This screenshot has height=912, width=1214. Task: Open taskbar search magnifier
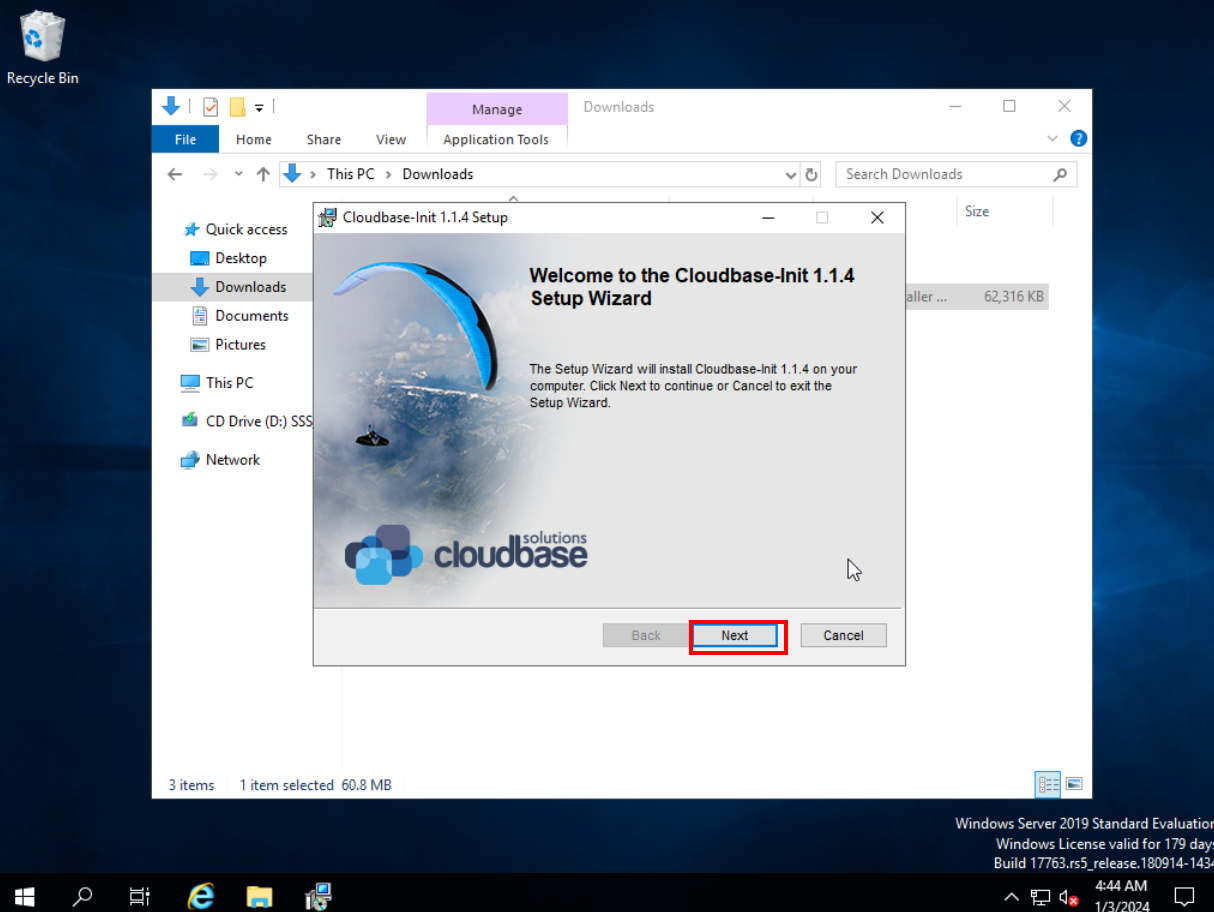tap(83, 895)
